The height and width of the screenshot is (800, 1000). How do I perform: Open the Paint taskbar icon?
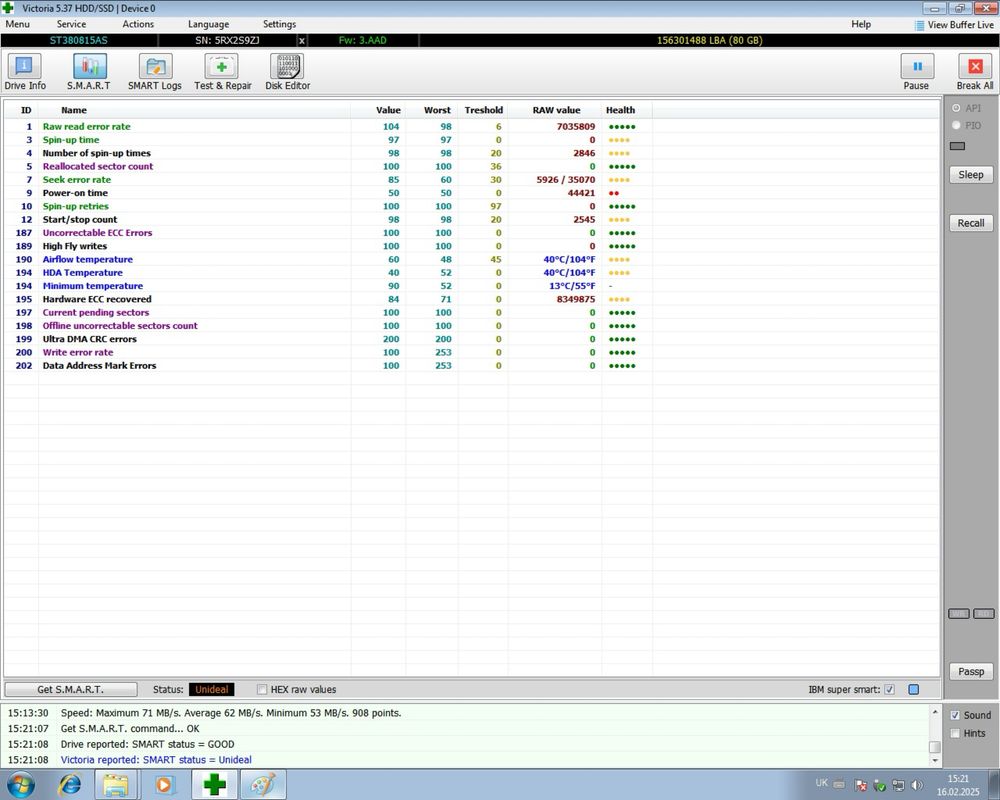pos(263,784)
